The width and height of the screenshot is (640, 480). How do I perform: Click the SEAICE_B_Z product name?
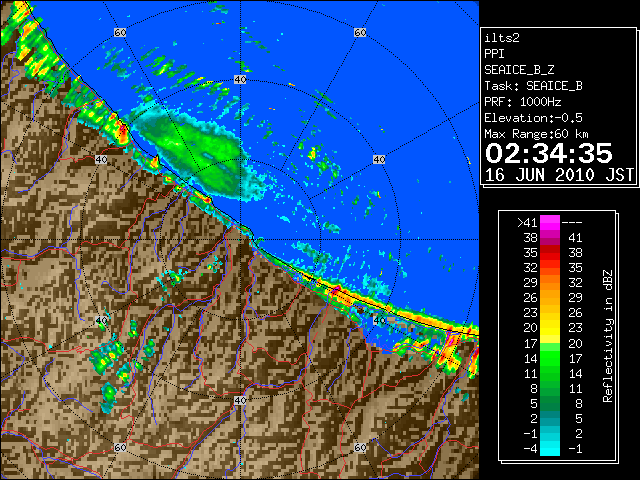[x=519, y=70]
